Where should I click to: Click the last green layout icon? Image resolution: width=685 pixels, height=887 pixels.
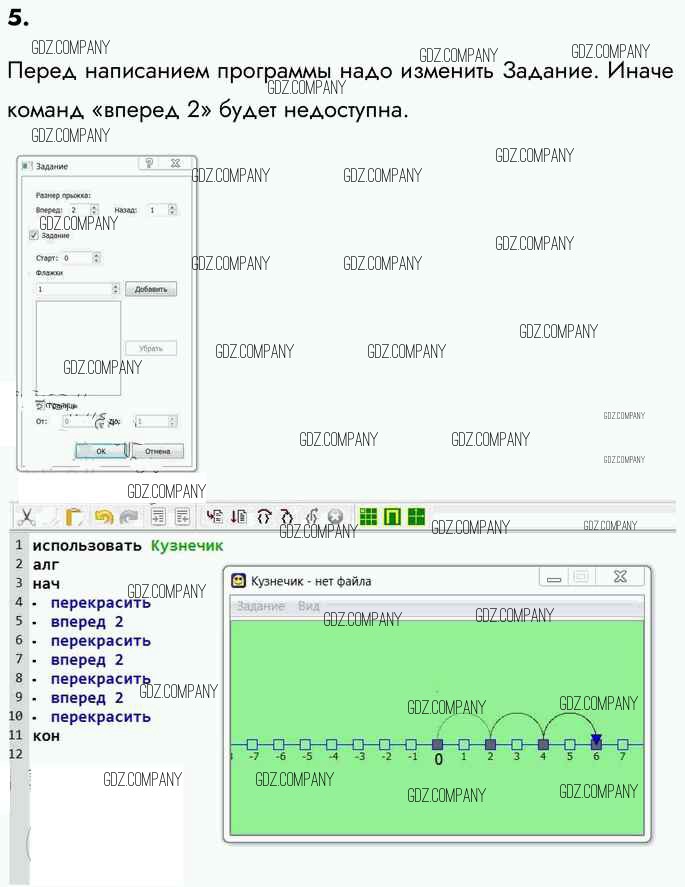[416, 516]
